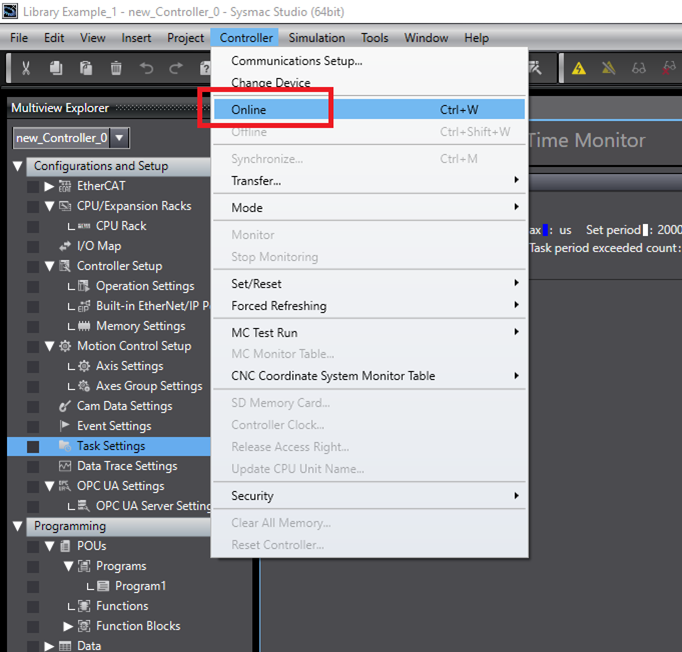Viewport: 682px width, 652px height.
Task: Choose Communications Setup... menu entry
Action: click(x=296, y=61)
